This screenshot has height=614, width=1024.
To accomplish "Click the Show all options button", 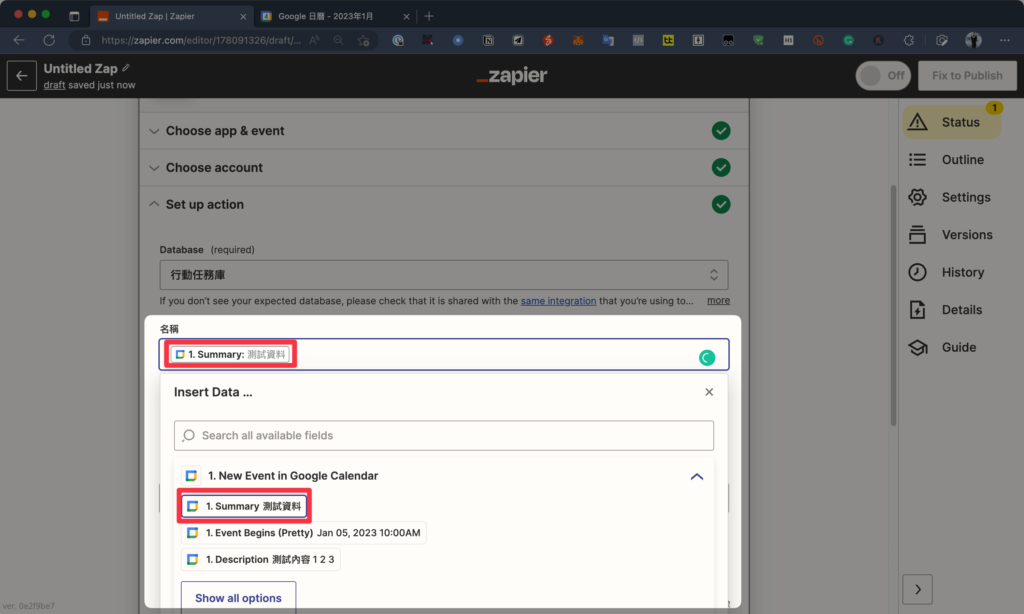I will click(x=238, y=598).
